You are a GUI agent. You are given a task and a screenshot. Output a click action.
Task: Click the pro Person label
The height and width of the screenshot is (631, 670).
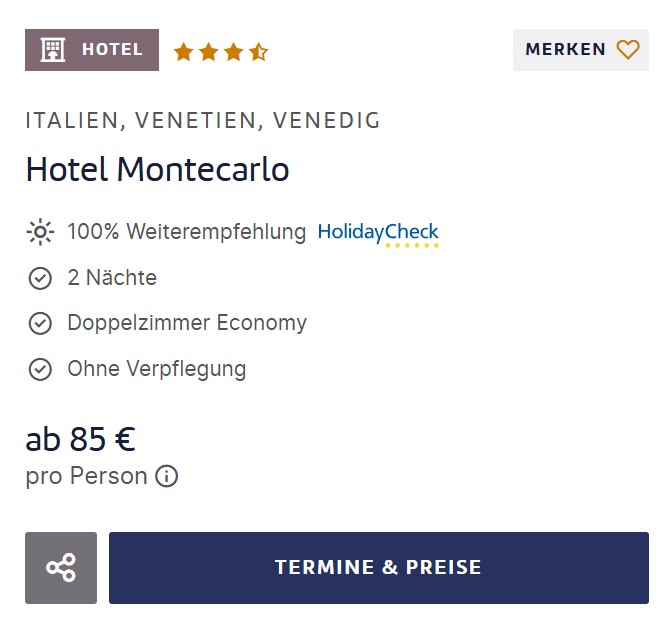86,476
